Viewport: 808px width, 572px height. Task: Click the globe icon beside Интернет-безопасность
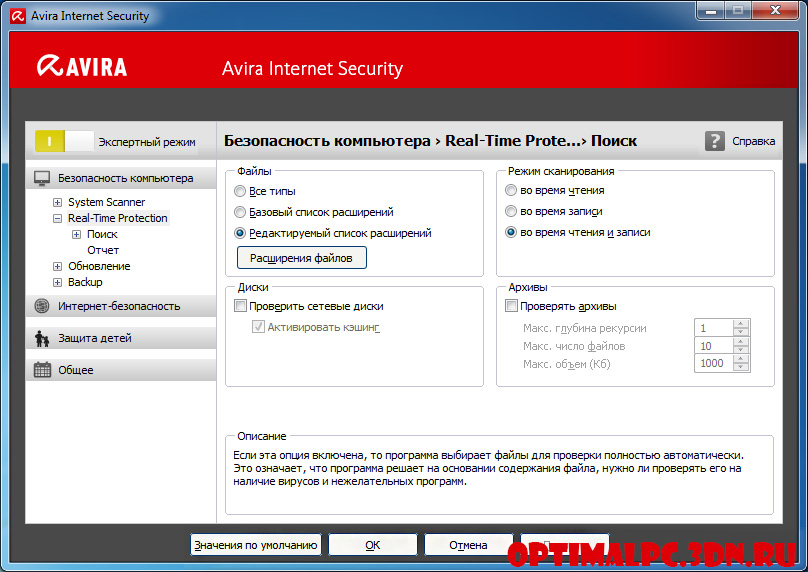[x=42, y=306]
